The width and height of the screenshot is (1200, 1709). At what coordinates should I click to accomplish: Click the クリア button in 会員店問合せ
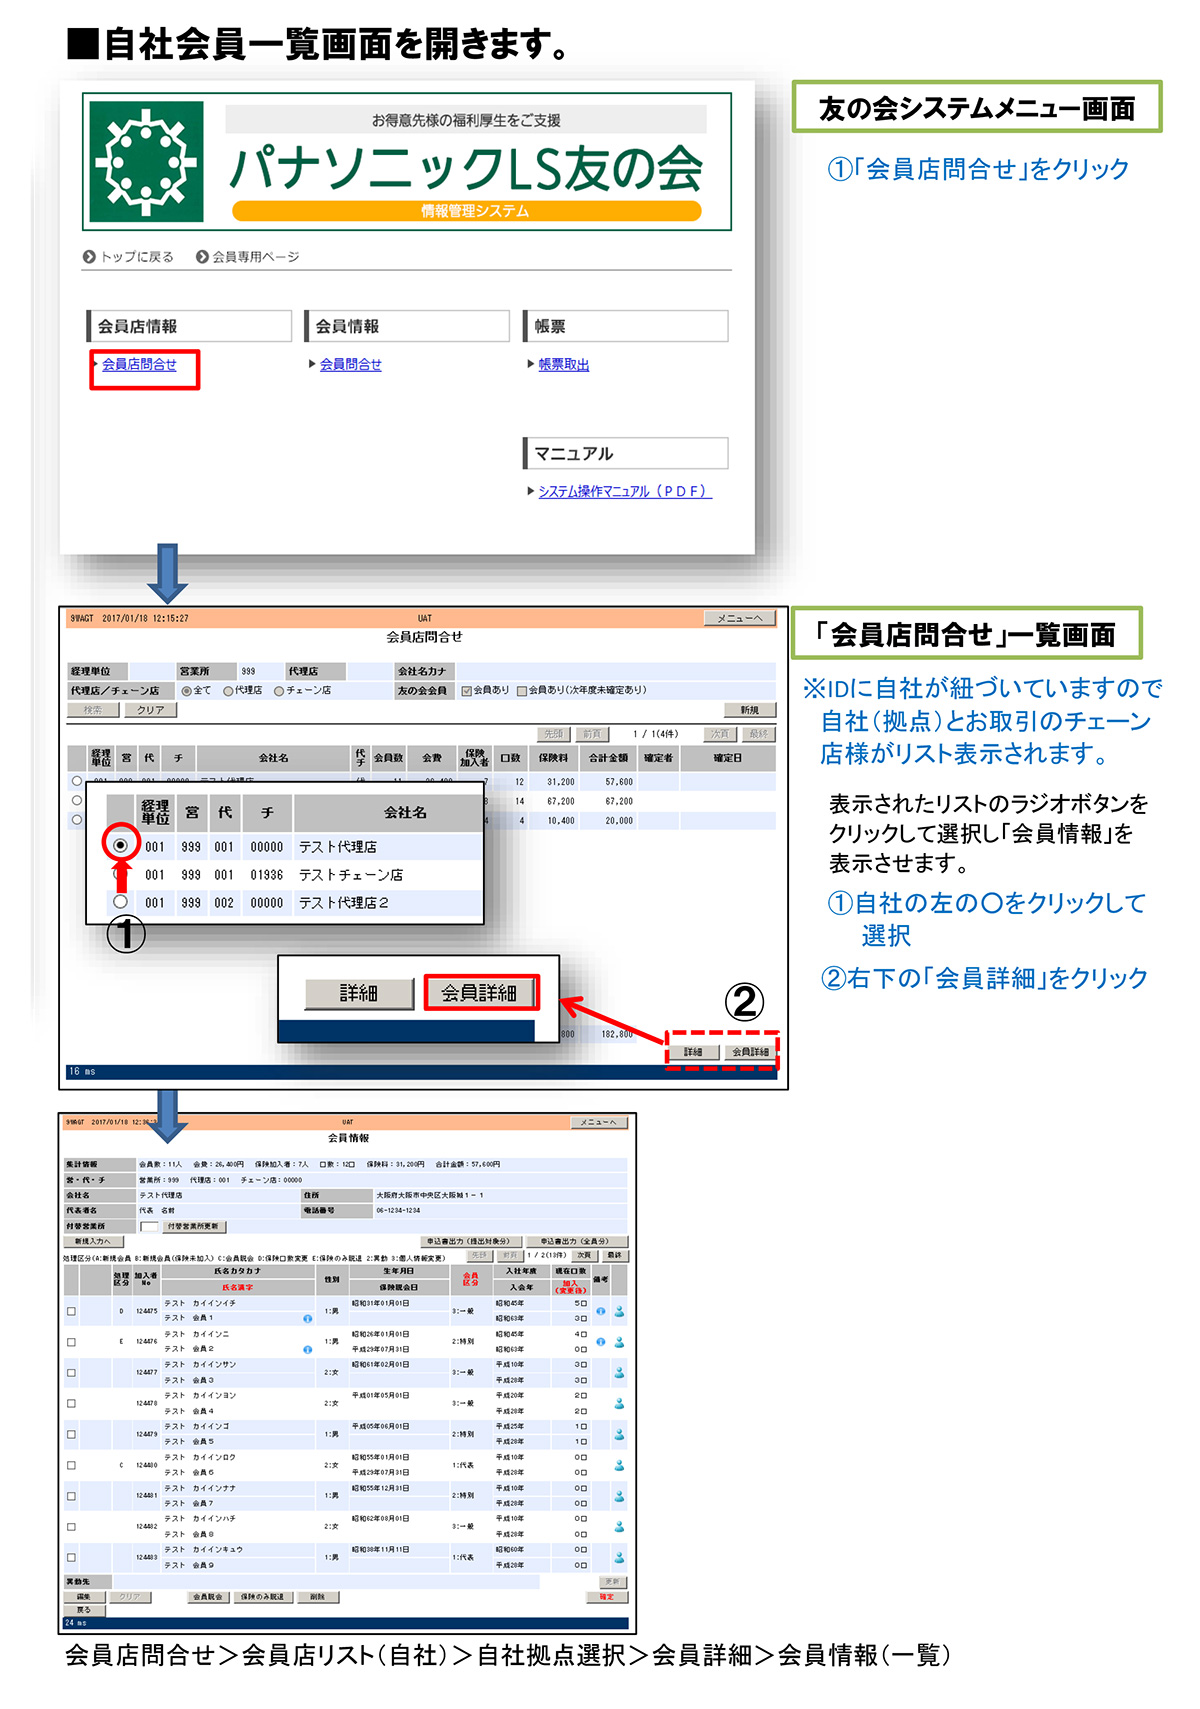click(150, 710)
